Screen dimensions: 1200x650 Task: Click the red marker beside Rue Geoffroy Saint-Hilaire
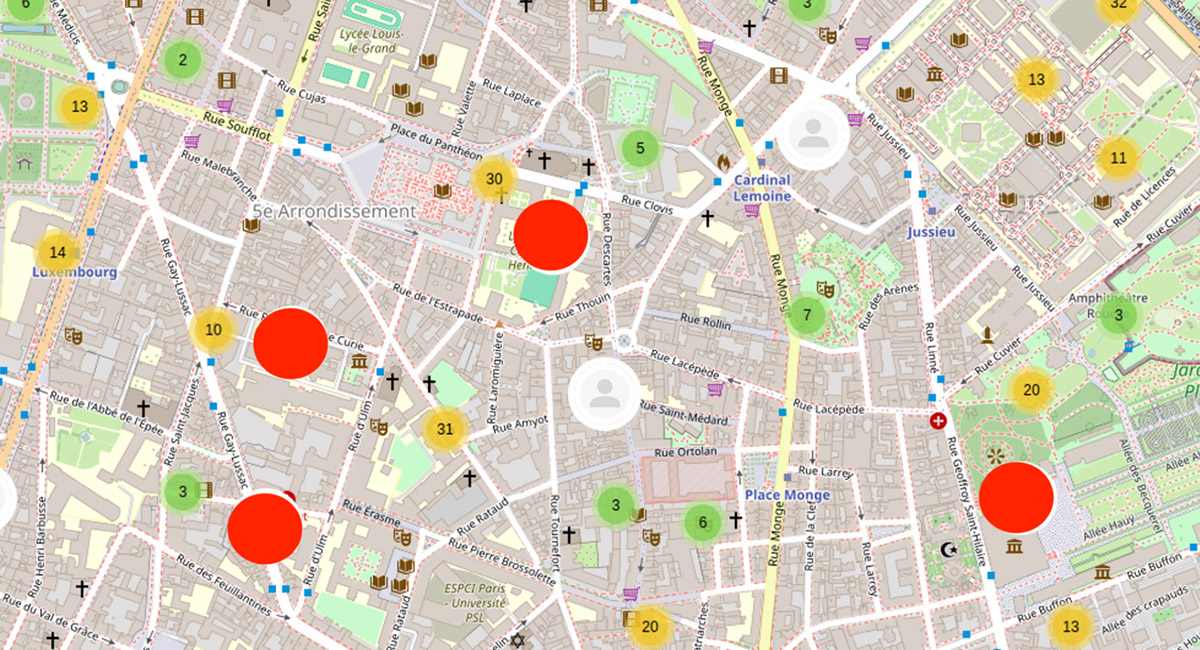pos(1016,498)
